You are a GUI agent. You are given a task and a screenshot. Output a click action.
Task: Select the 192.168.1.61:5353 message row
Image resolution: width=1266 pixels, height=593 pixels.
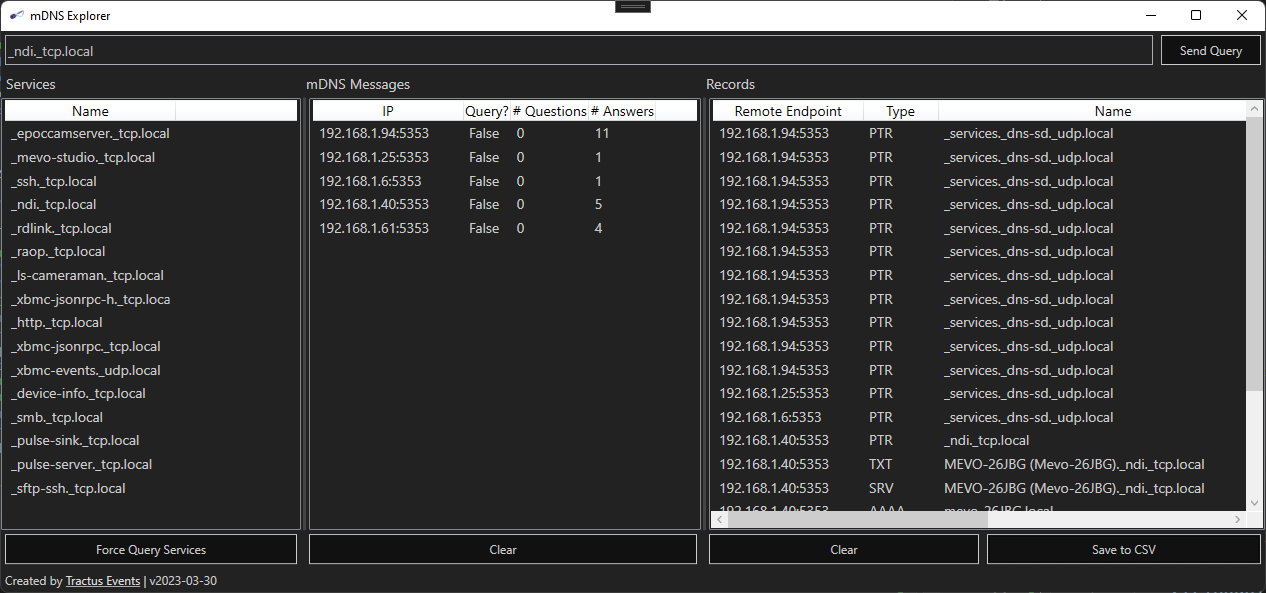(374, 228)
